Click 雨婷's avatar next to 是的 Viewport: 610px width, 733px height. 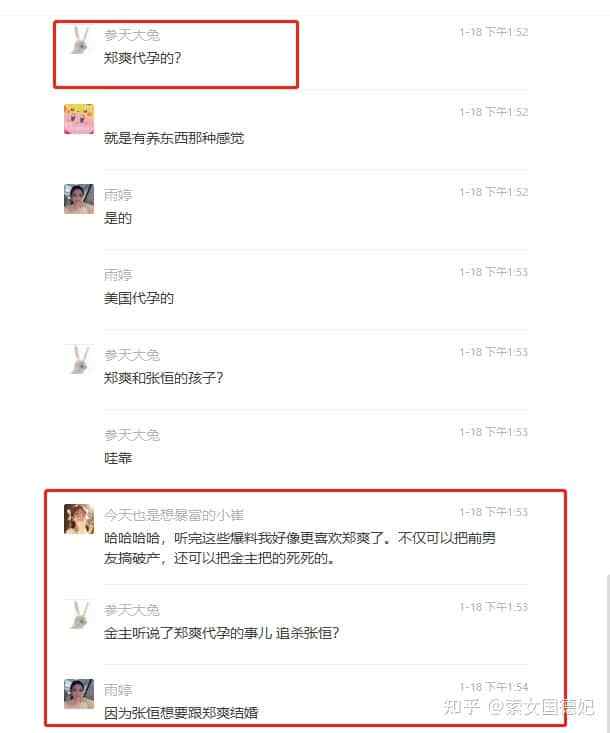(x=79, y=199)
